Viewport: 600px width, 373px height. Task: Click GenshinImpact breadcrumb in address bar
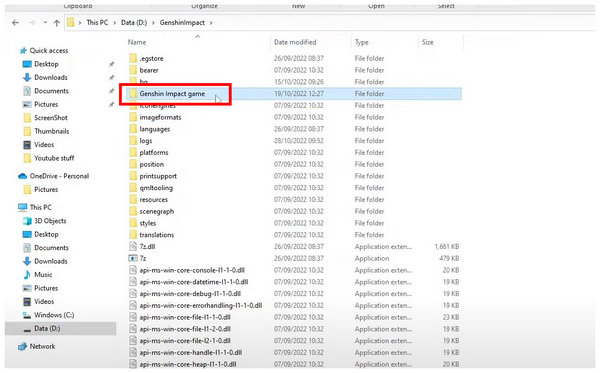tap(182, 23)
